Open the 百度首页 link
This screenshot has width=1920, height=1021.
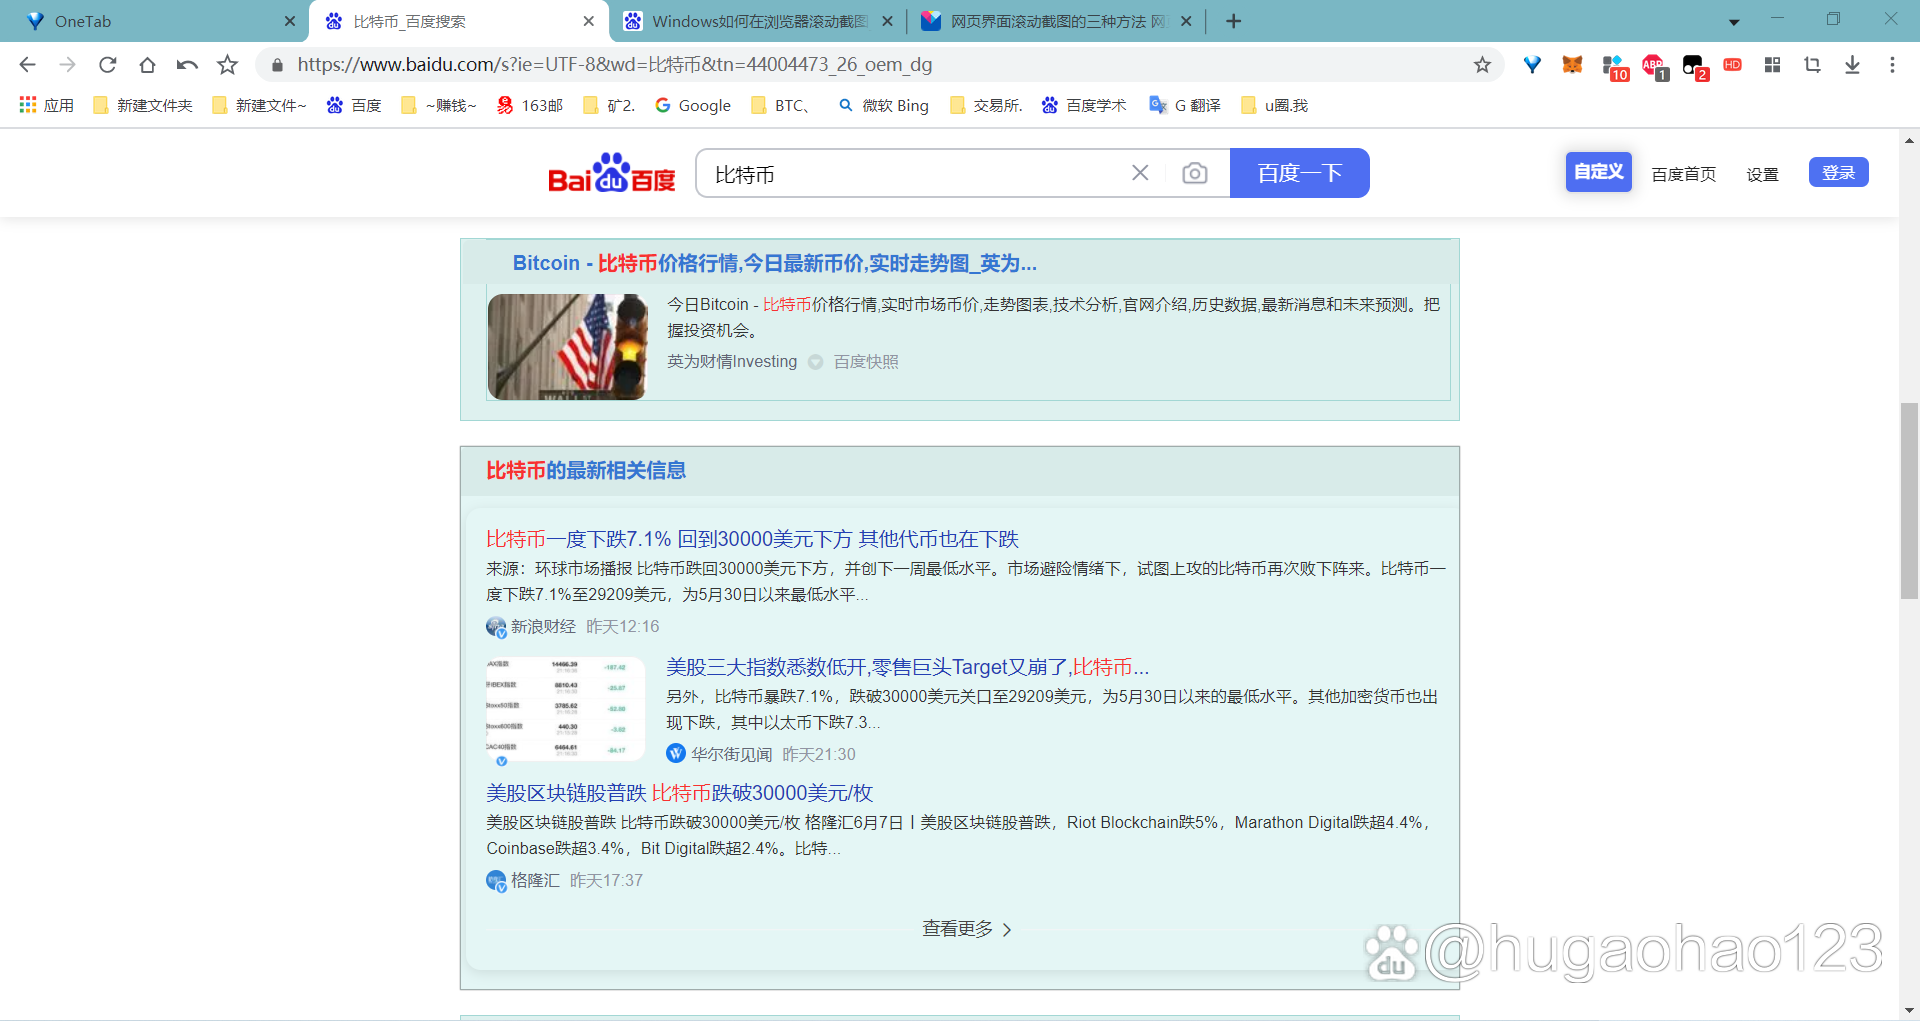pyautogui.click(x=1683, y=174)
